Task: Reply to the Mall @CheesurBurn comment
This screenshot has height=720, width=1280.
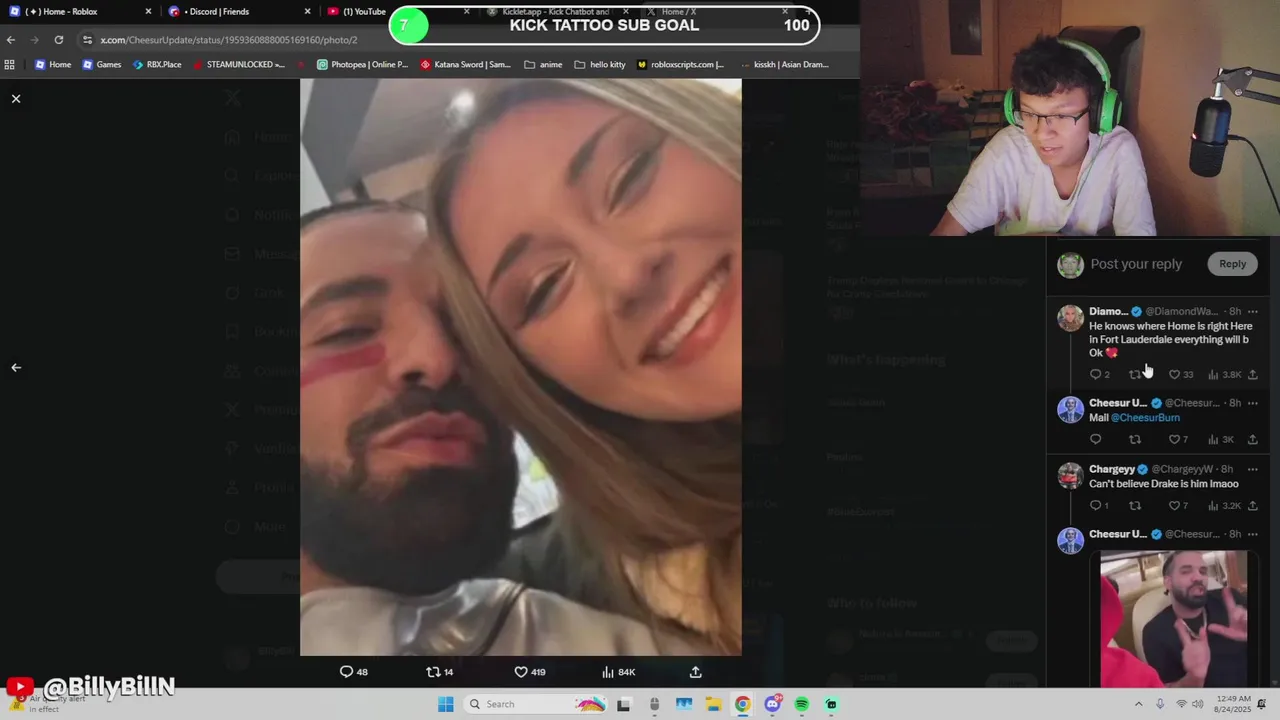Action: click(x=1095, y=439)
